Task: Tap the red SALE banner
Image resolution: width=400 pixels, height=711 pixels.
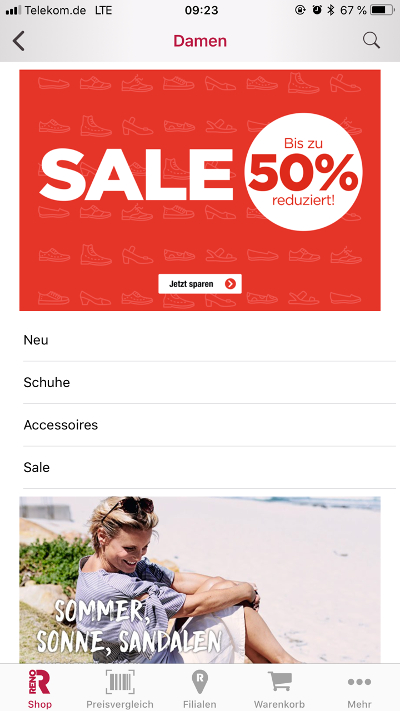Action: click(x=200, y=190)
